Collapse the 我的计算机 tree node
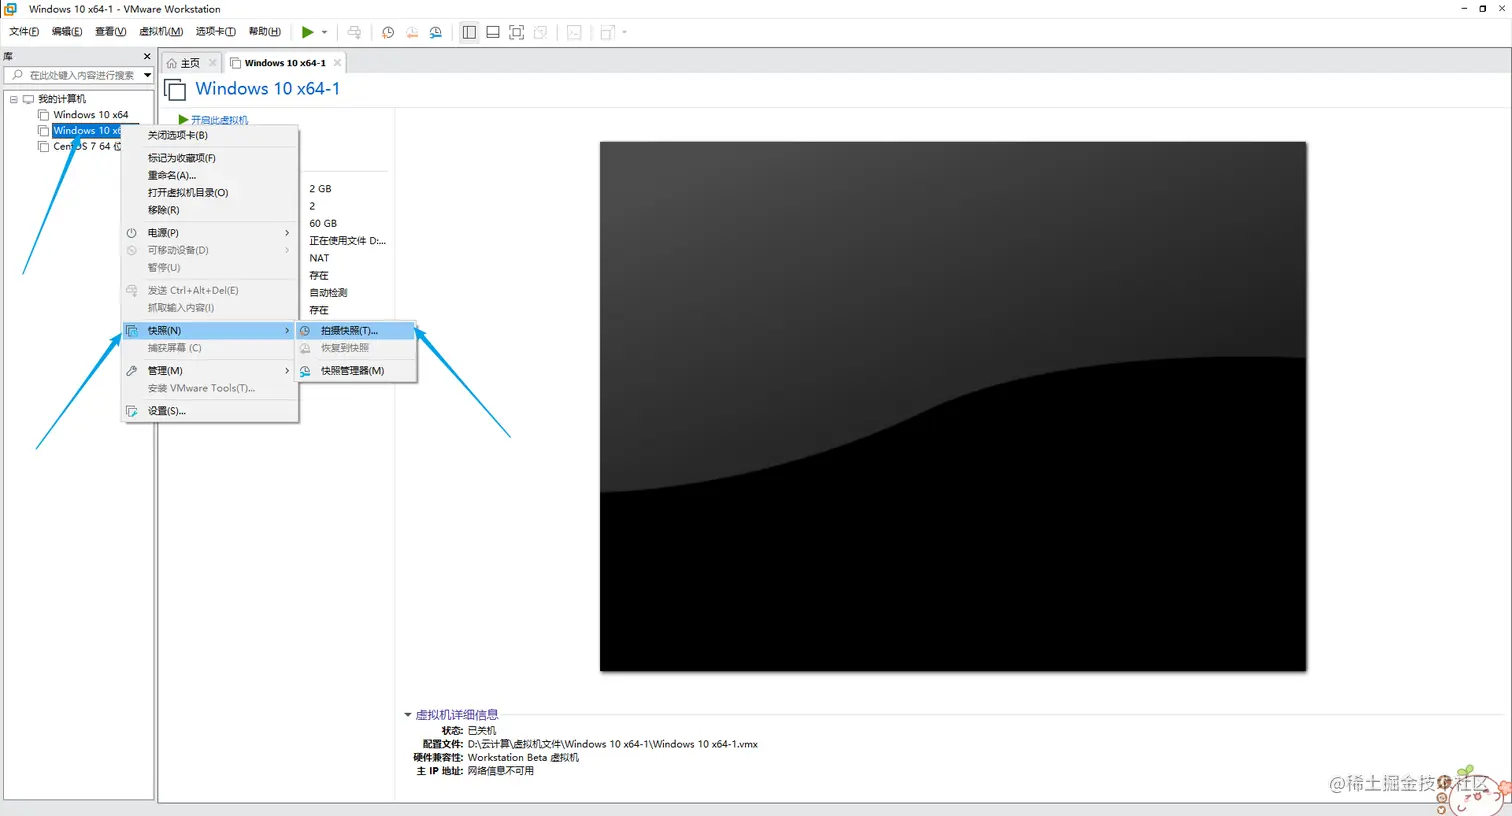This screenshot has width=1512, height=816. (x=13, y=99)
